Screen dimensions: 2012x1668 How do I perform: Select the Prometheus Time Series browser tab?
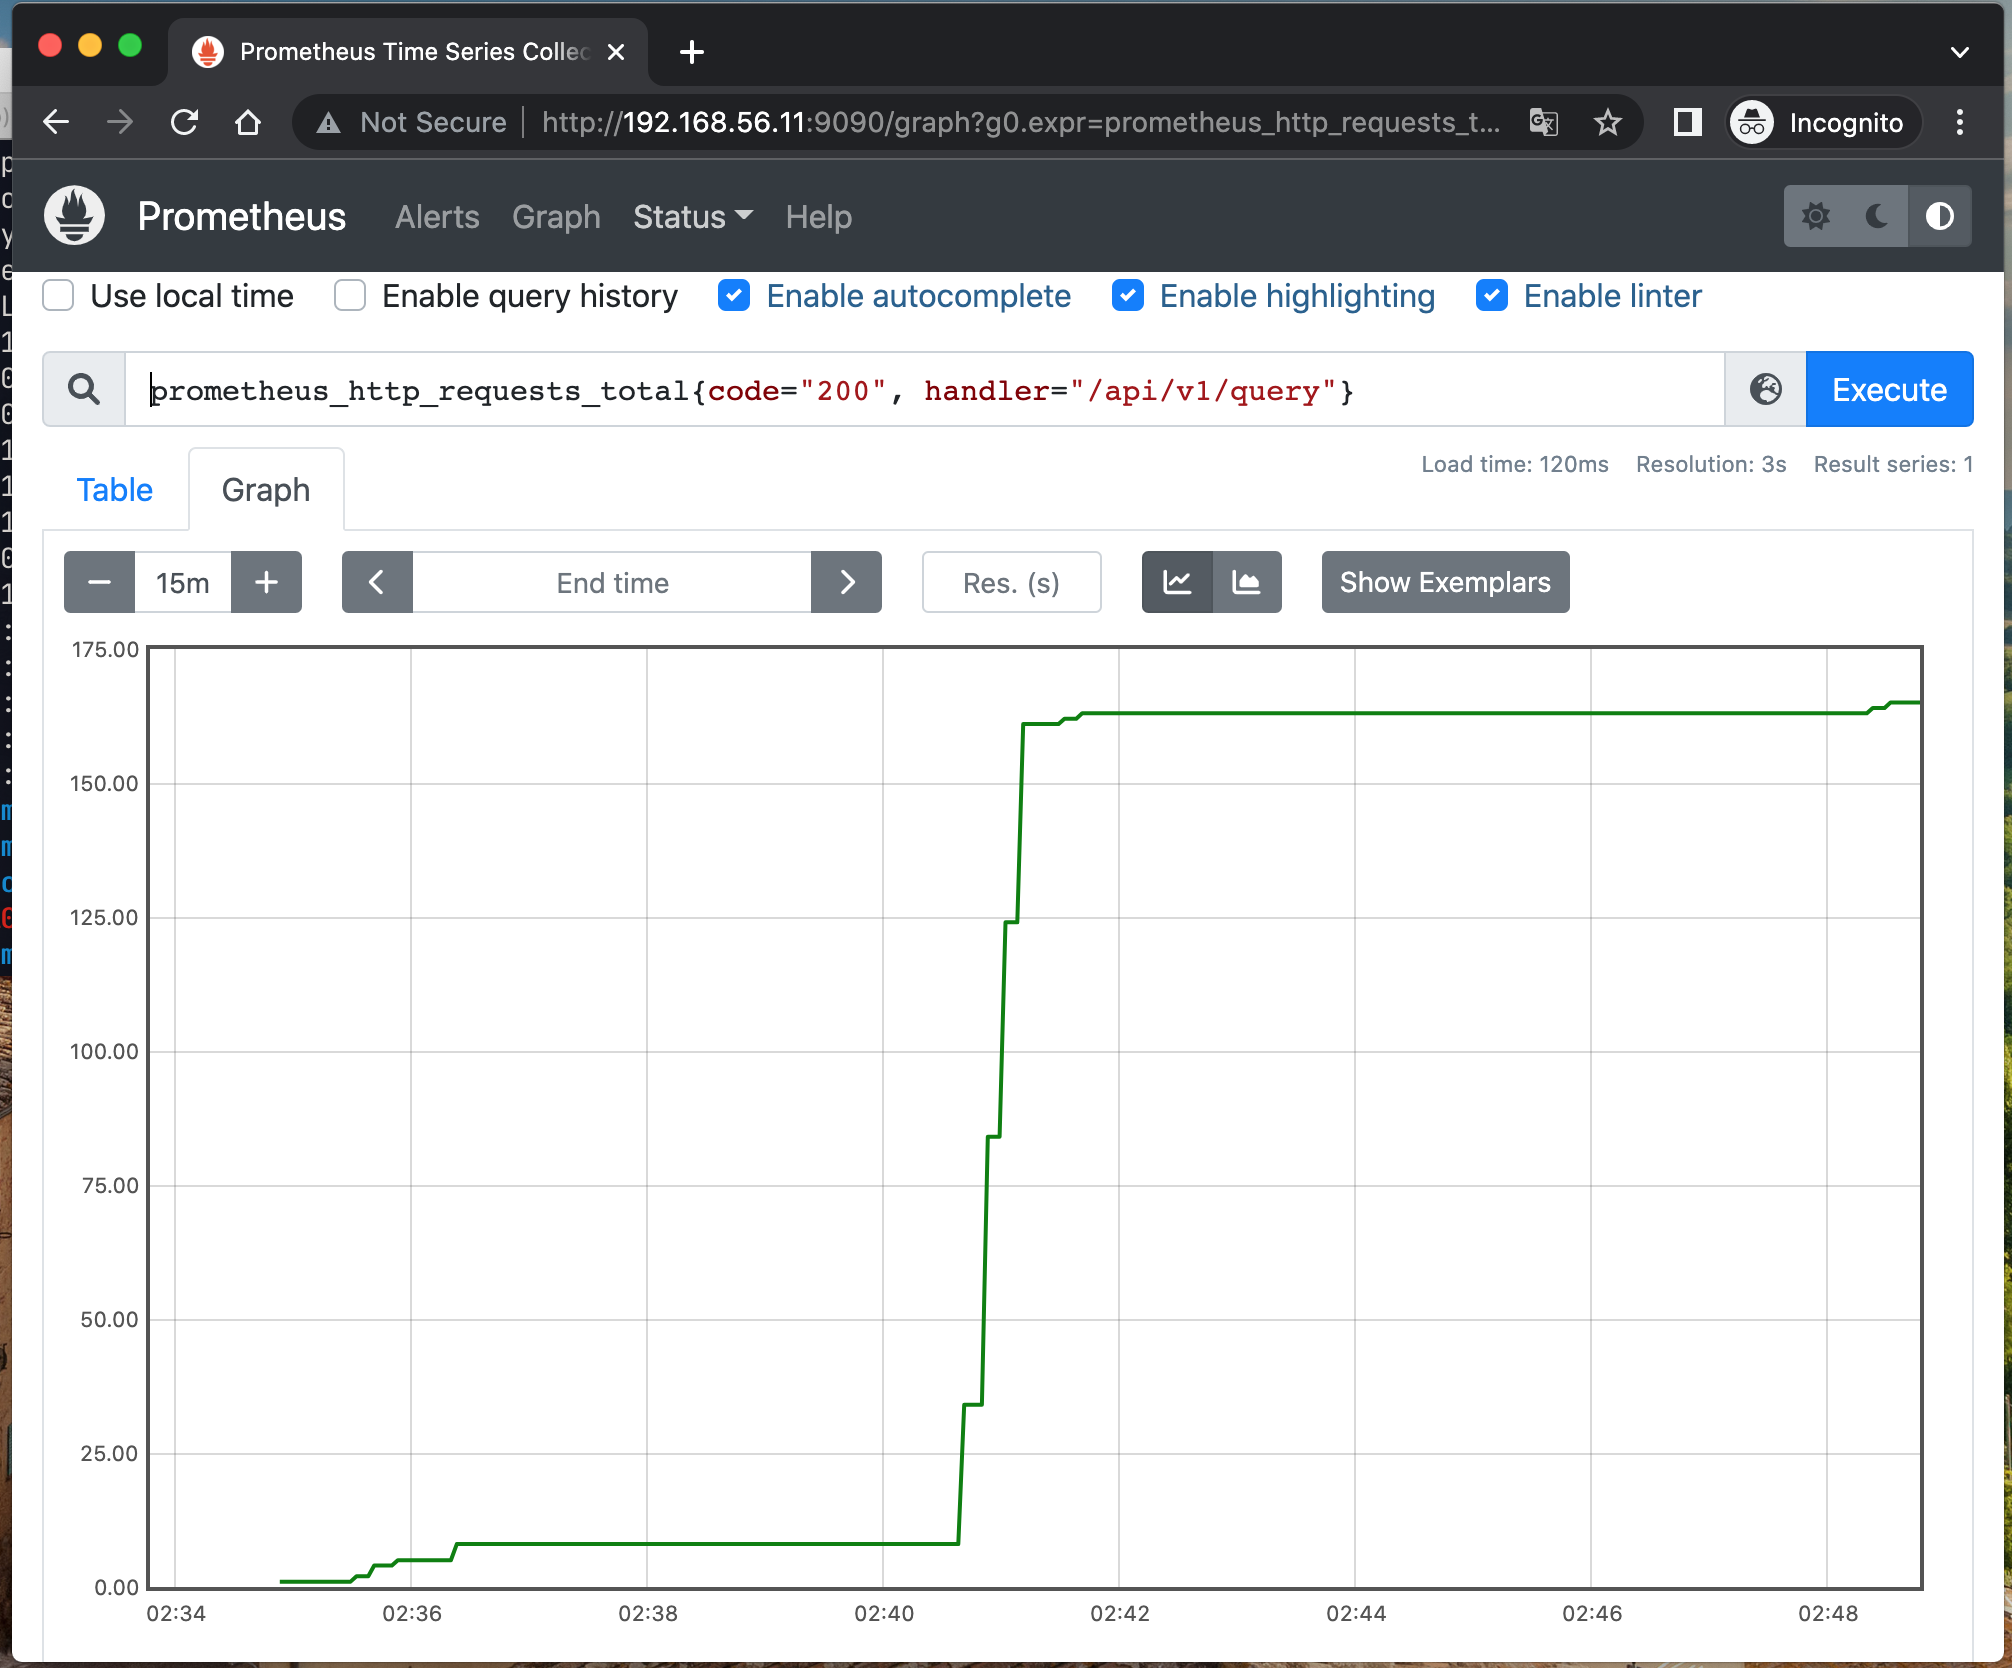[x=410, y=52]
